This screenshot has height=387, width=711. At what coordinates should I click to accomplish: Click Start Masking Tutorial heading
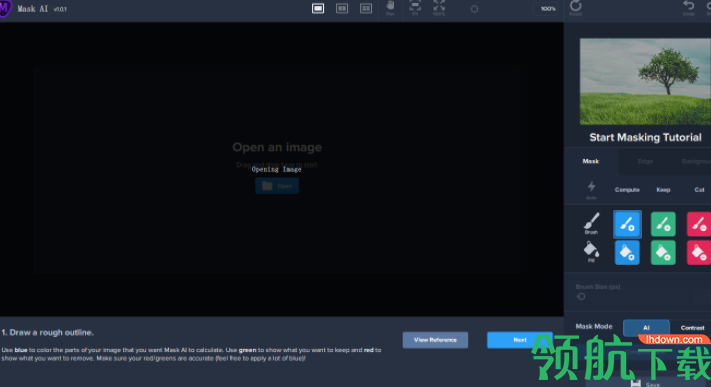645,137
